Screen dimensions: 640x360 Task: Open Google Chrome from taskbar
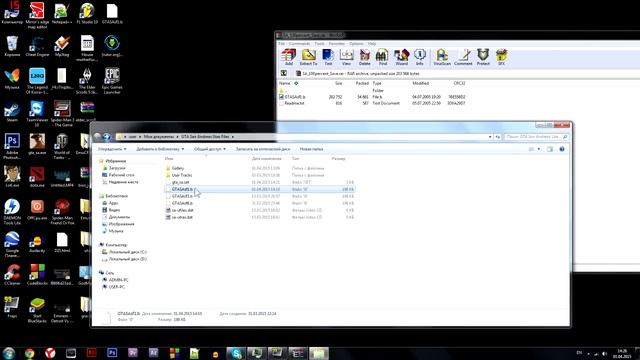tap(29, 353)
